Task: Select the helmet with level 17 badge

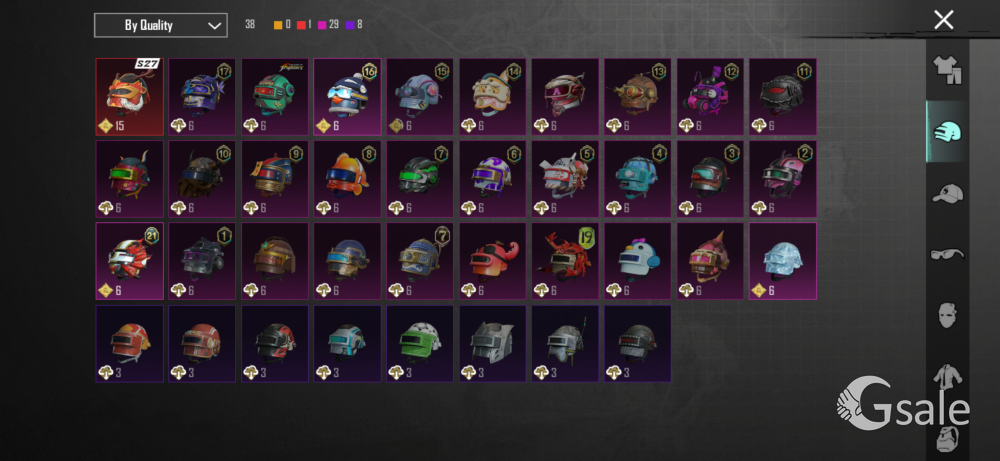Action: pos(202,97)
